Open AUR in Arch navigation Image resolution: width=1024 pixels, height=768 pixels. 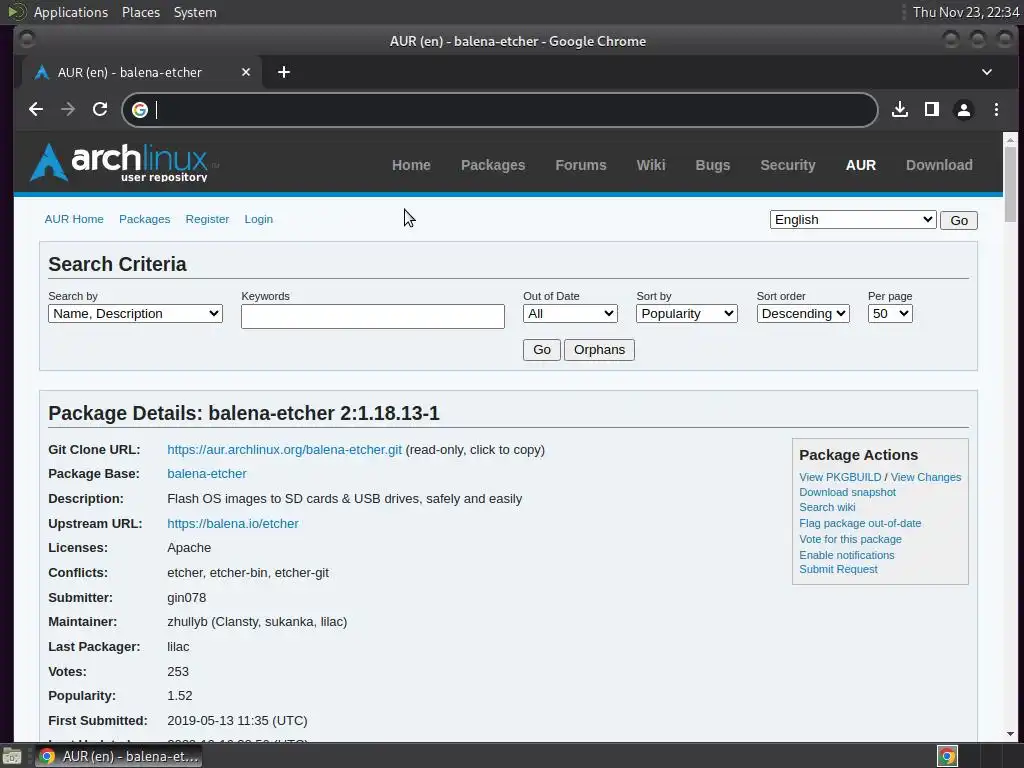(861, 165)
